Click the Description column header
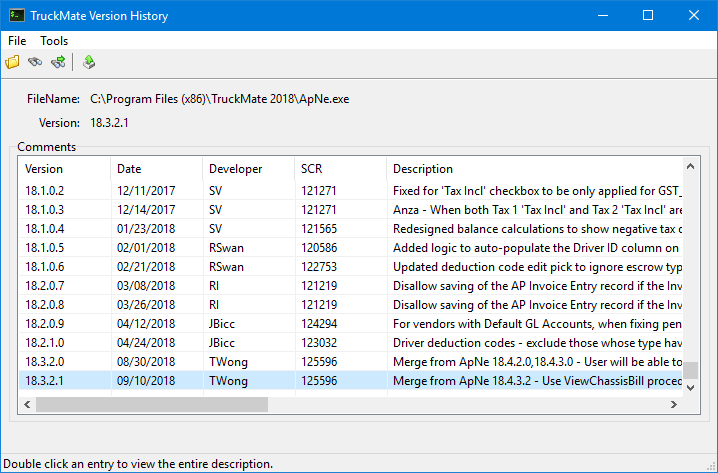 [532, 169]
